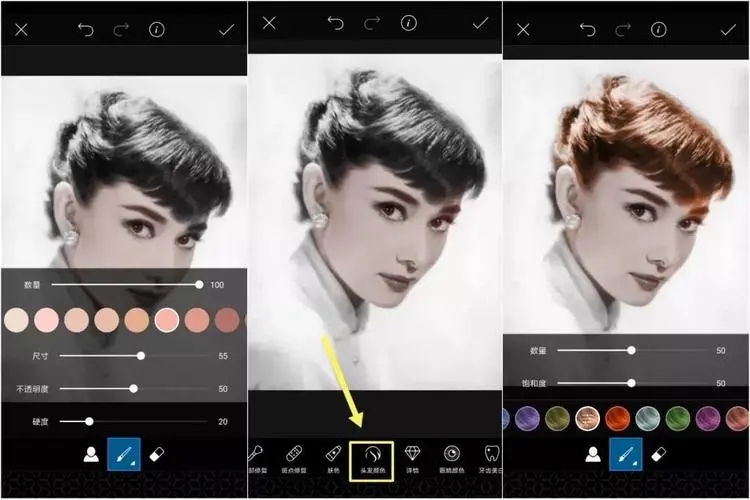Image resolution: width=750 pixels, height=500 pixels.
Task: Click the 数量 amount slider handle, left screen
Action: (199, 285)
